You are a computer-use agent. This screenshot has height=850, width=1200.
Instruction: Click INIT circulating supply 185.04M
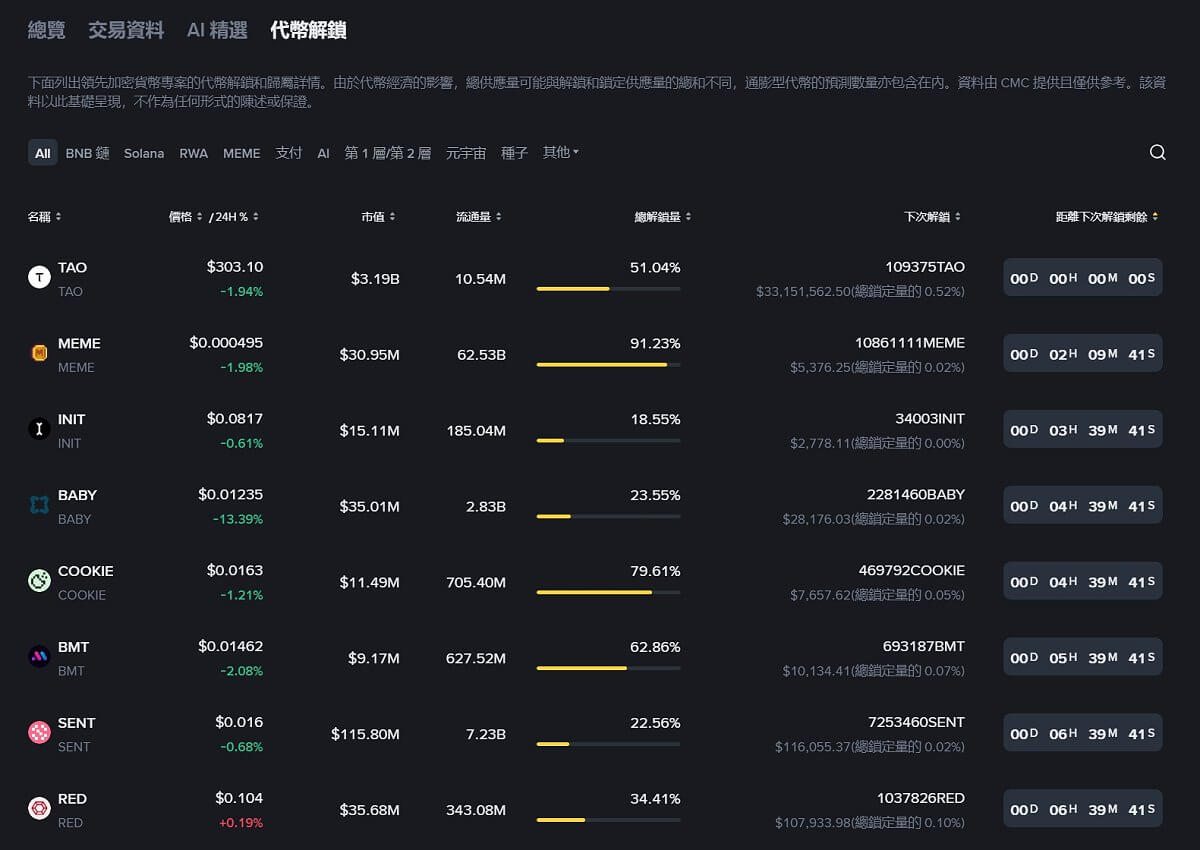click(x=476, y=431)
